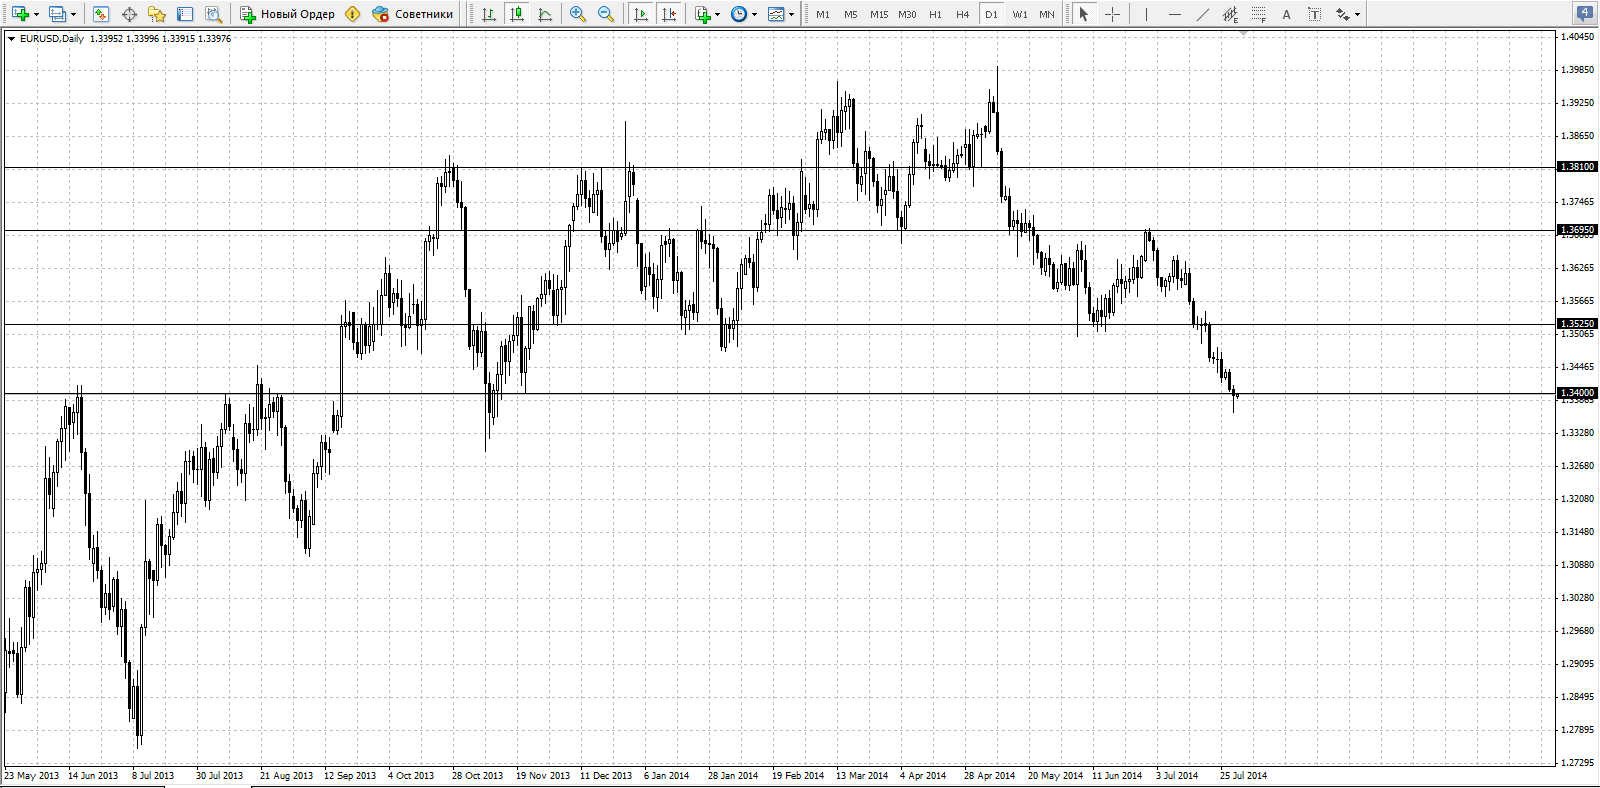Click the Новый Ордер button
The width and height of the screenshot is (1600, 788).
288,14
